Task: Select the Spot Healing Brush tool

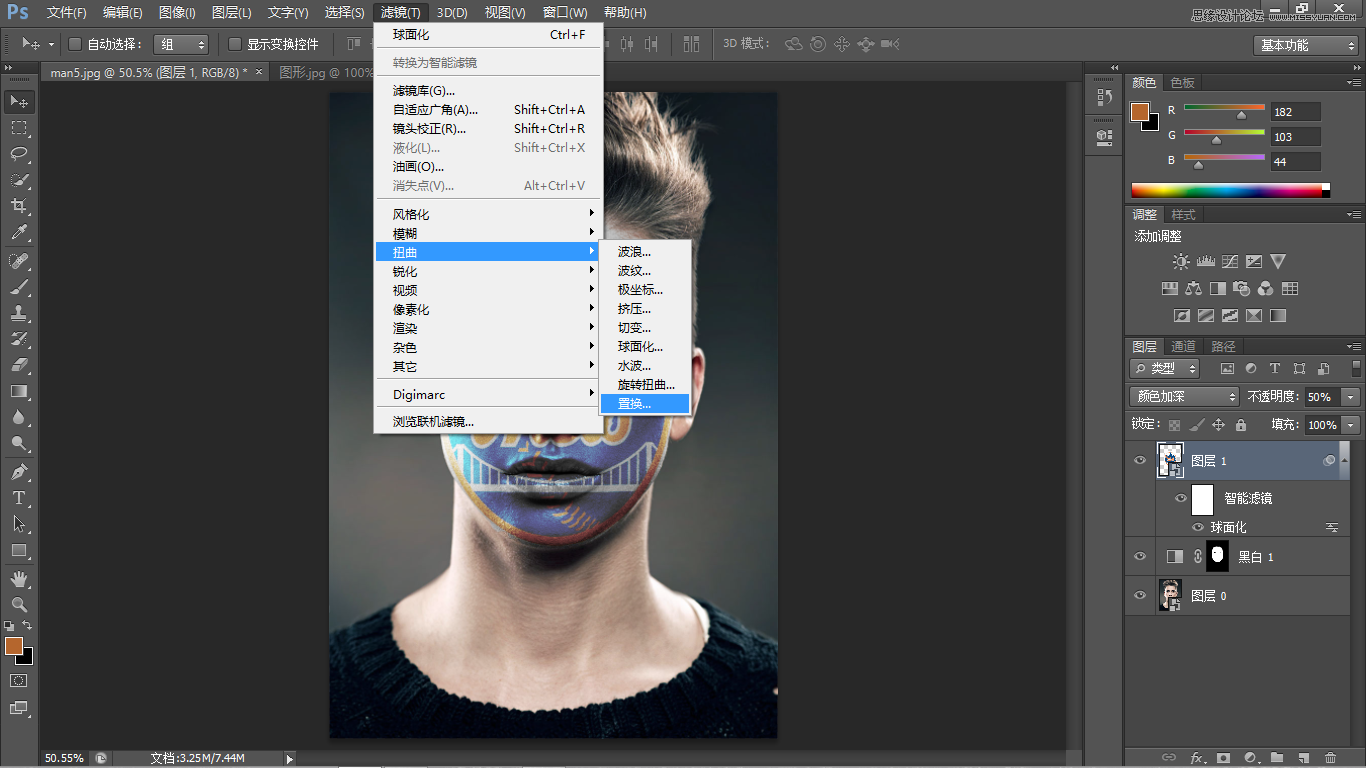Action: coord(19,261)
